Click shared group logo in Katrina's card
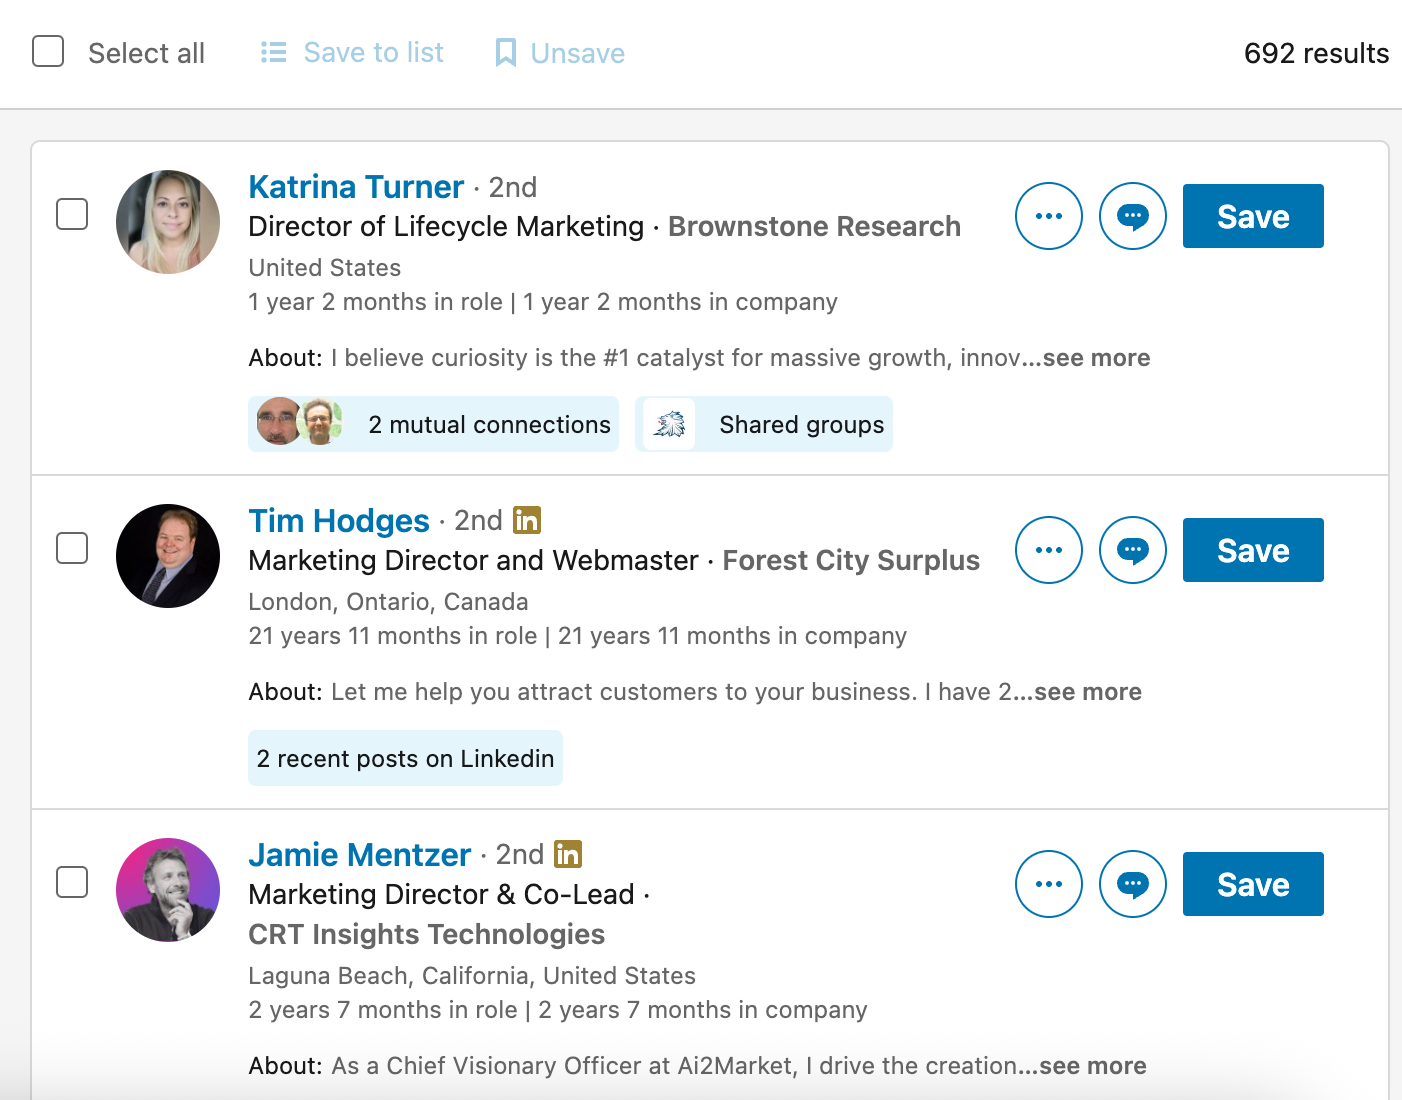Image resolution: width=1402 pixels, height=1100 pixels. pos(669,424)
